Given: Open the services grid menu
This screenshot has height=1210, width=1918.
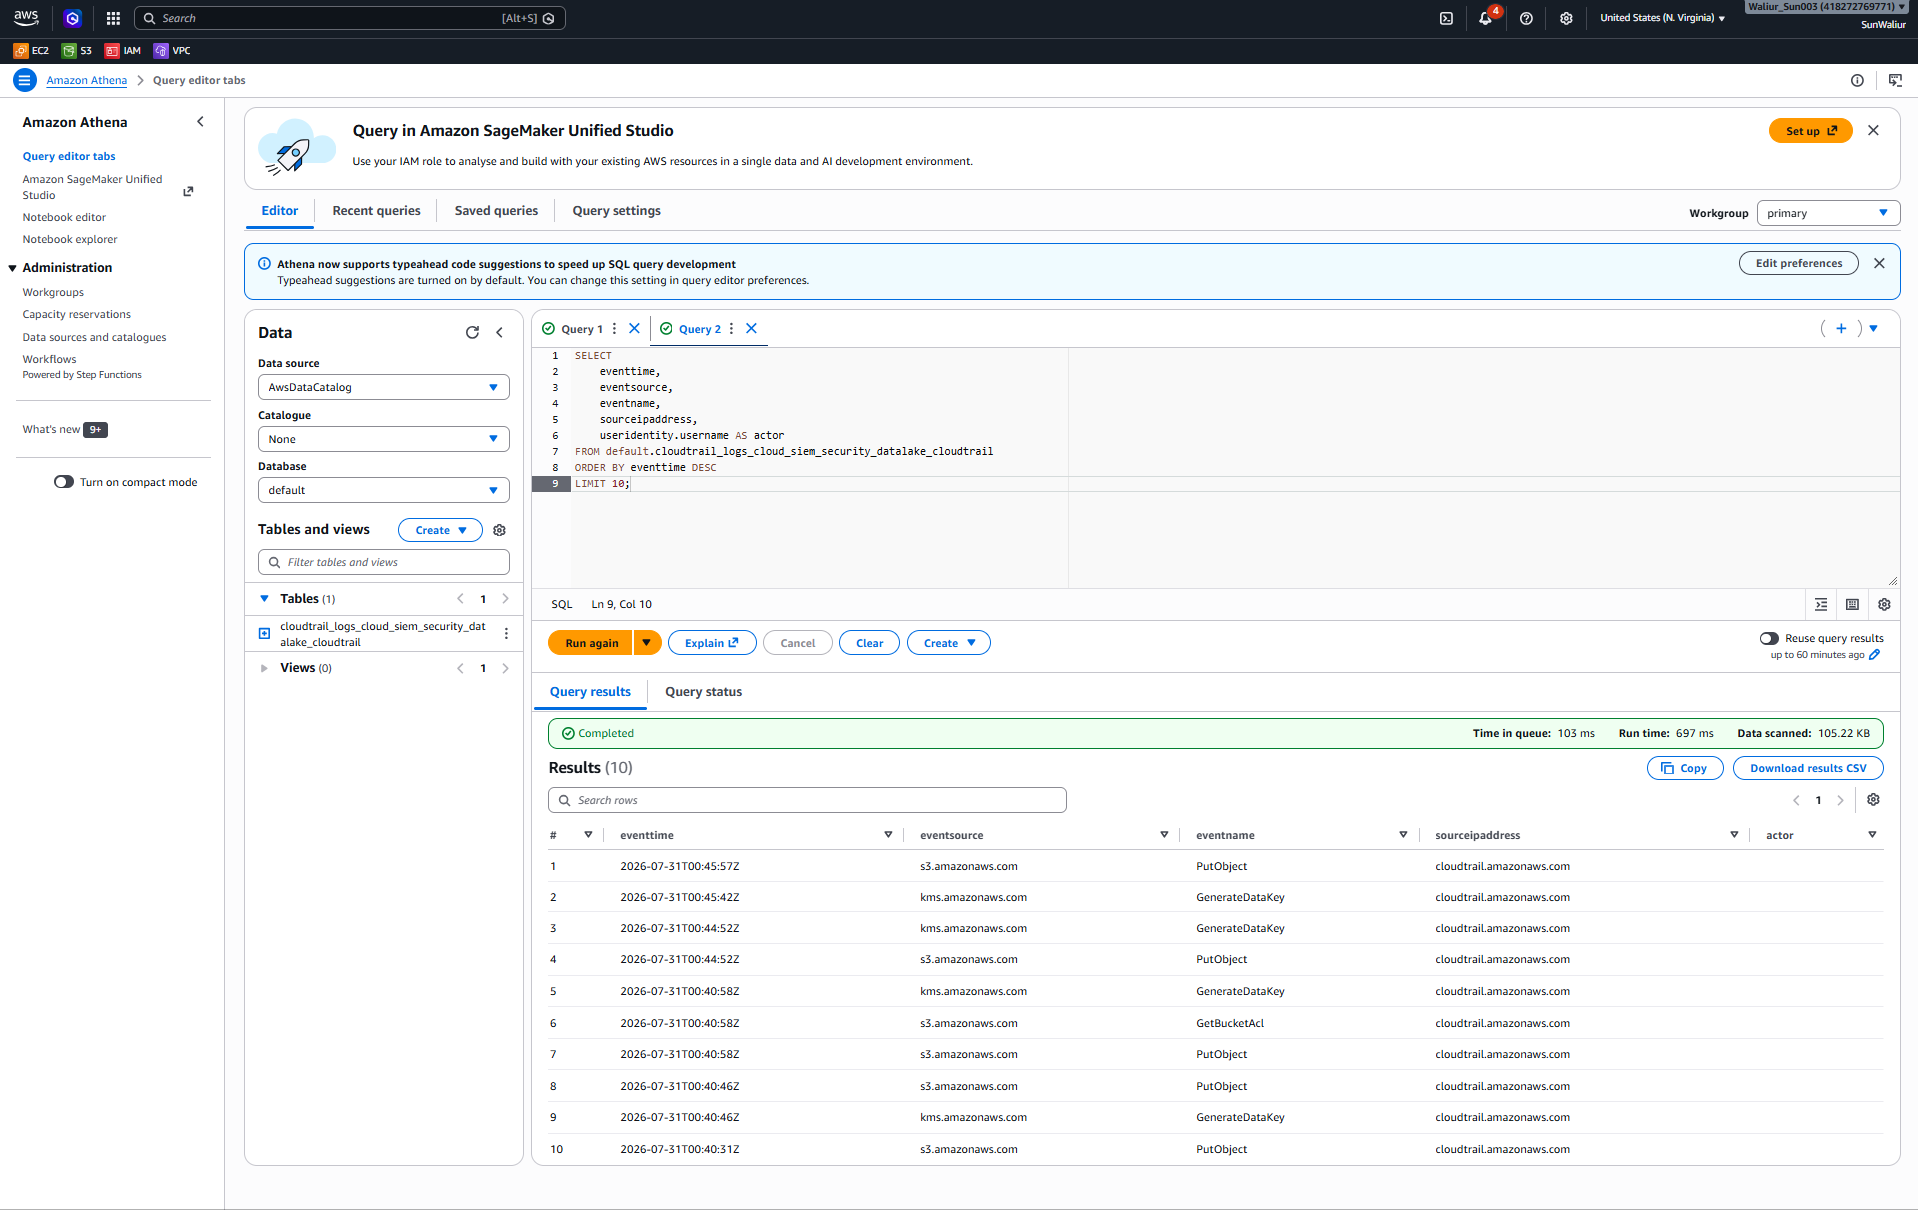Looking at the screenshot, I should (113, 18).
